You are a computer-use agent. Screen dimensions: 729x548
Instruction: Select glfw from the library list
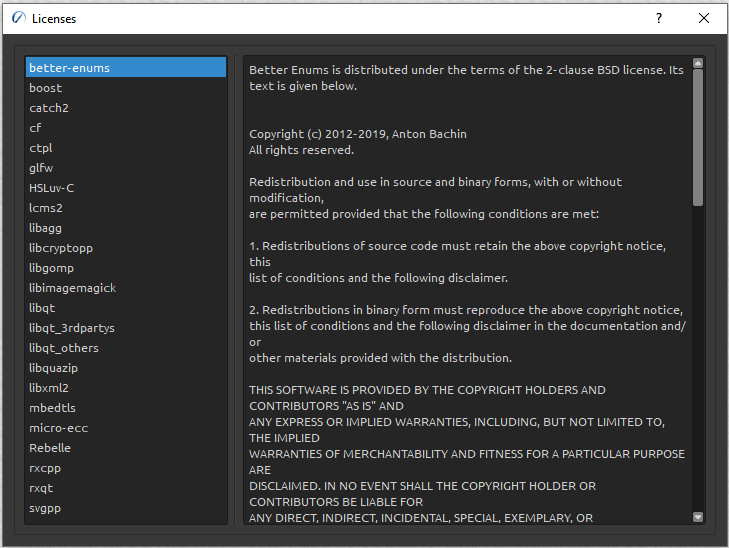point(41,168)
